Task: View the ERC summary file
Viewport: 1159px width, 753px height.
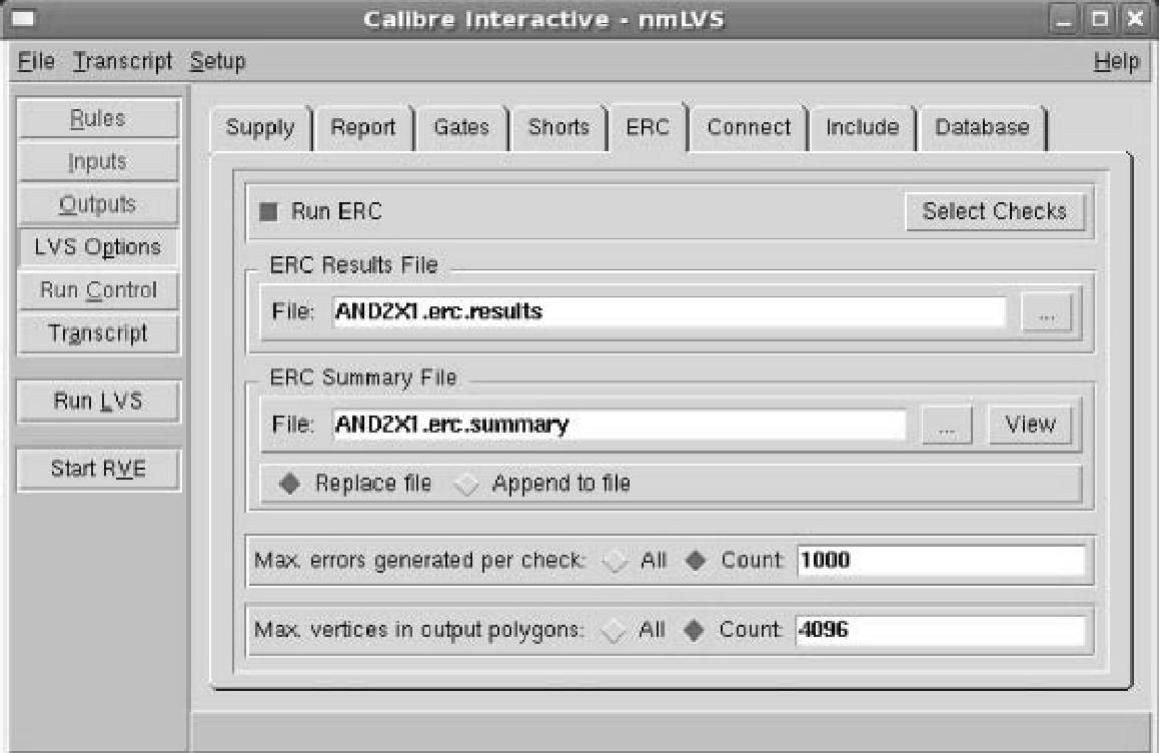Action: (x=1030, y=425)
